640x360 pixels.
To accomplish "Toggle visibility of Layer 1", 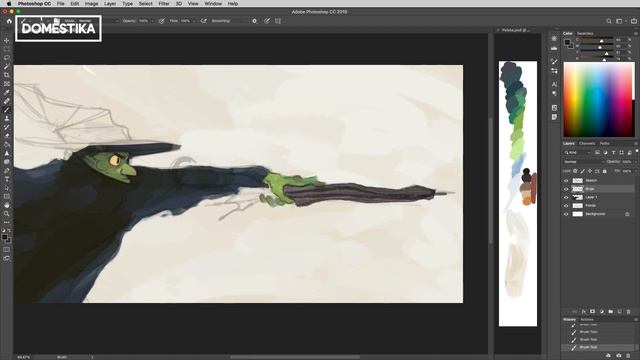I will 566,197.
